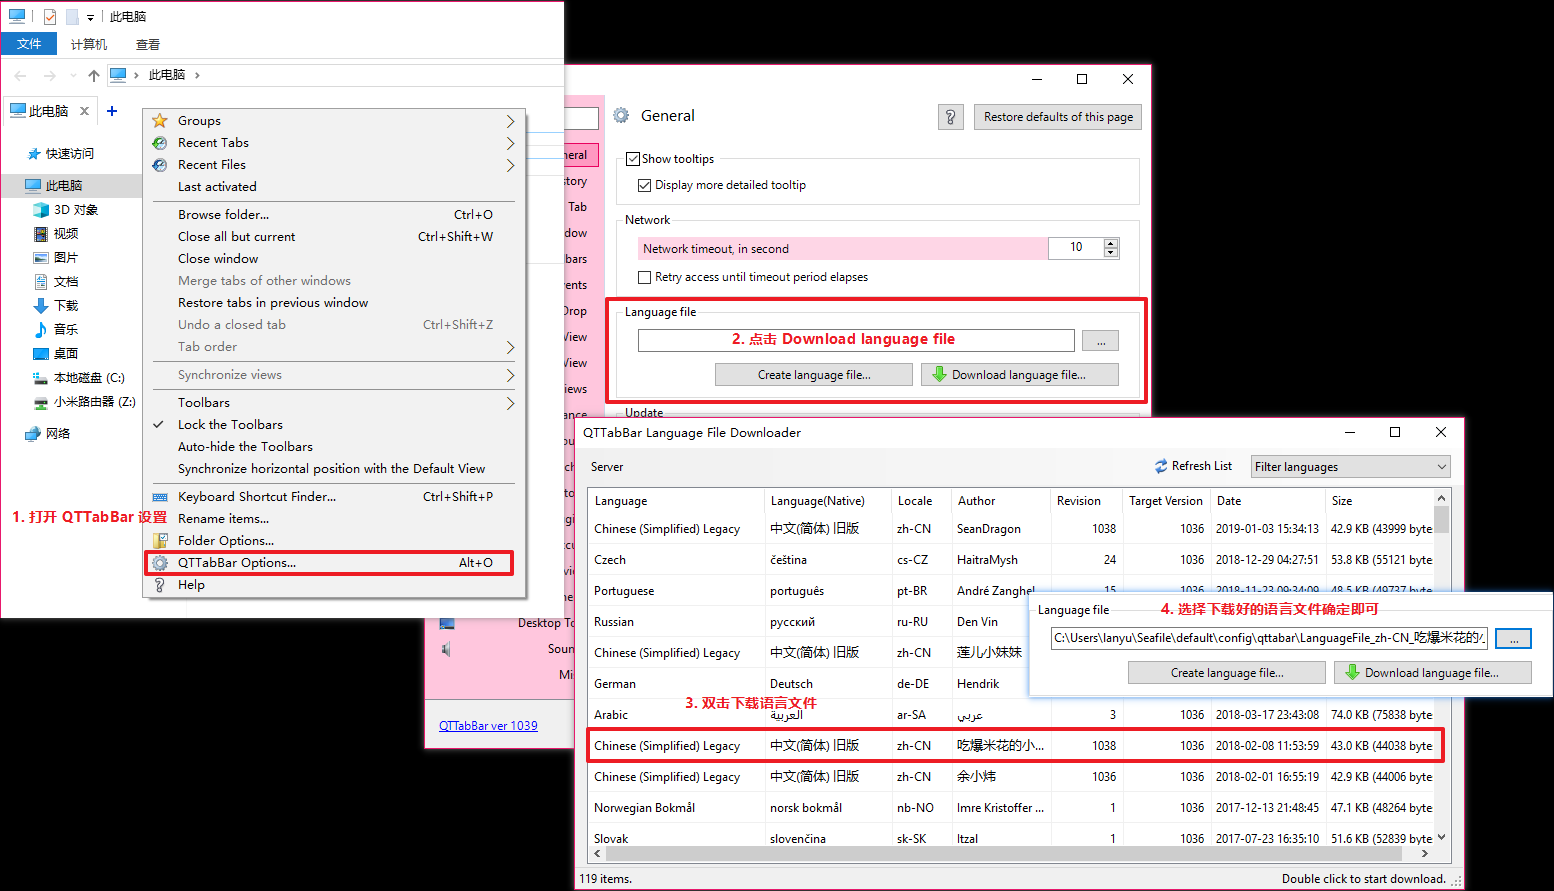Screen dimensions: 1554x891
Task: Select the Norwegian Bokmål row
Action: pyautogui.click(x=1011, y=808)
